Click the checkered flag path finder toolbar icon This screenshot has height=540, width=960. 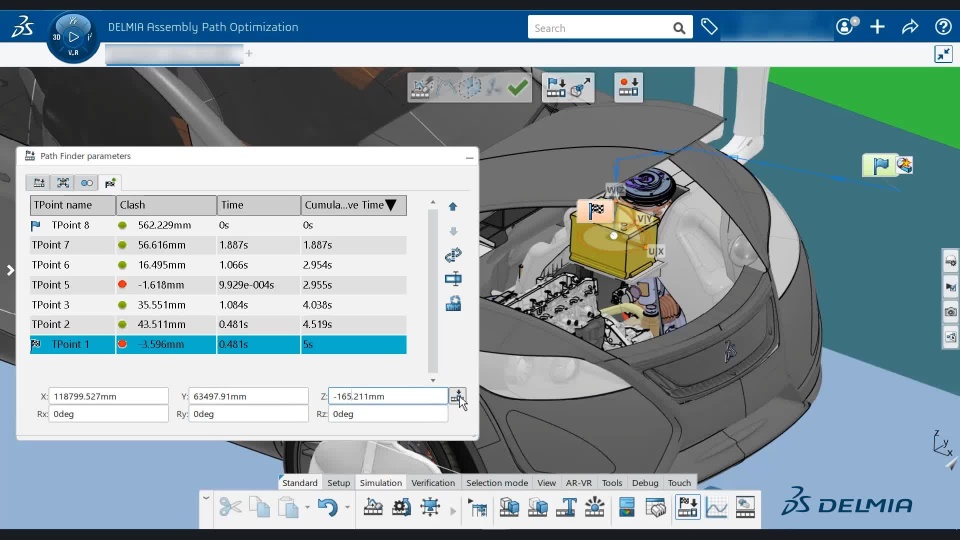point(688,507)
